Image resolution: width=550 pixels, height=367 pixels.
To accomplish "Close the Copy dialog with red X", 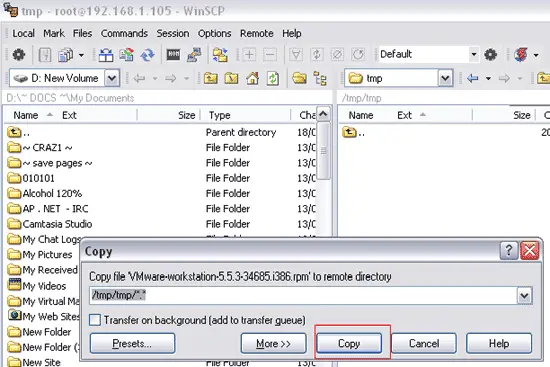I will tap(530, 251).
